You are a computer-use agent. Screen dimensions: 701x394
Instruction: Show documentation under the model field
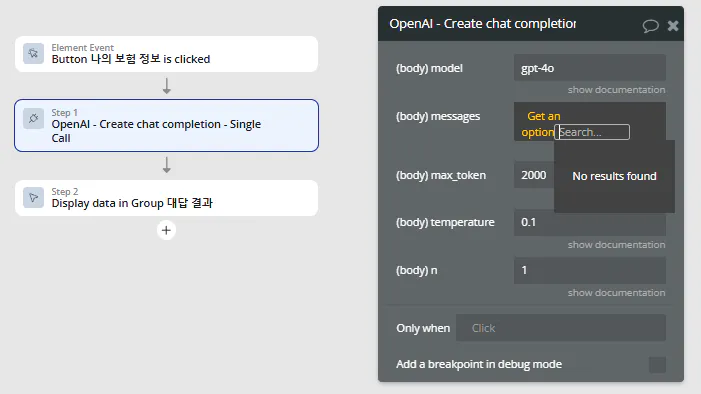(x=616, y=90)
